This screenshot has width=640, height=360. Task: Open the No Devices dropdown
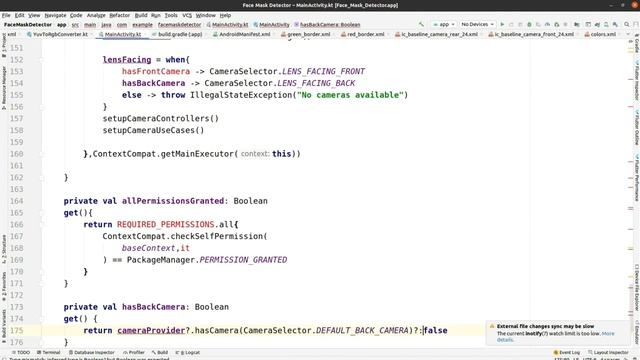click(x=477, y=24)
